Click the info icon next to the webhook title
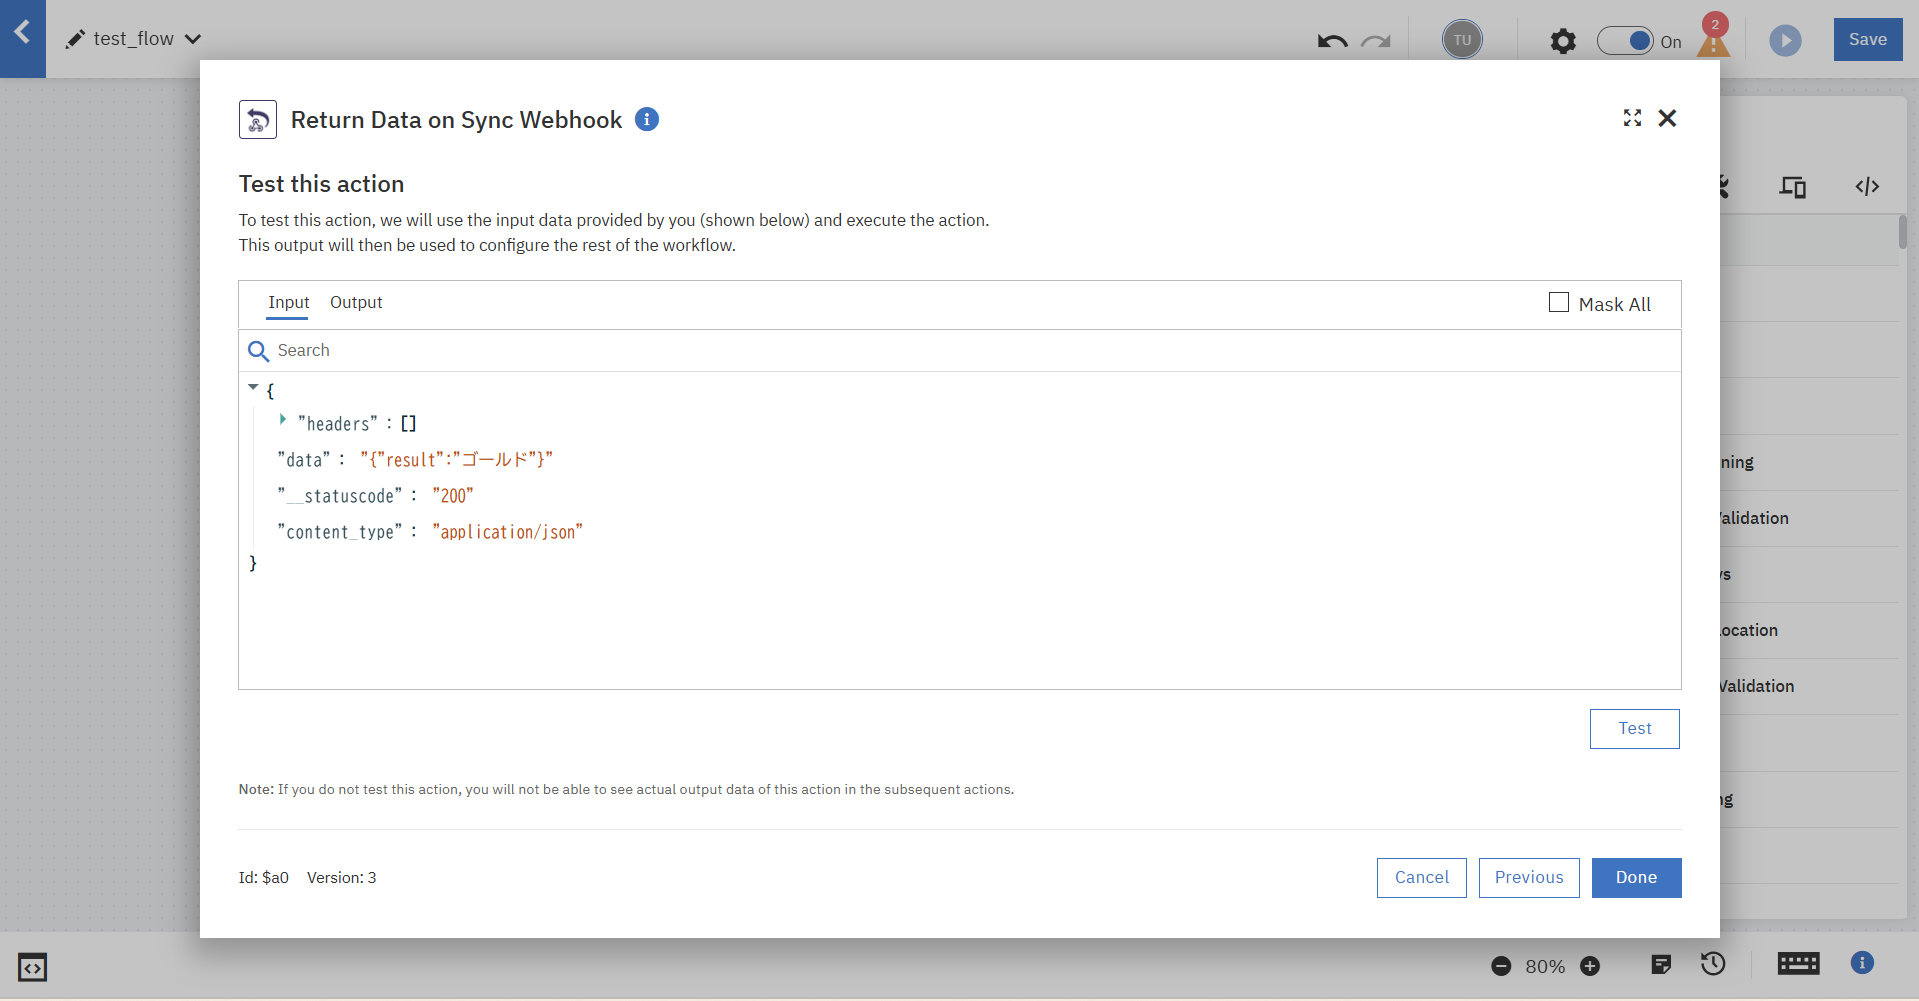The image size is (1919, 1001). coord(647,119)
